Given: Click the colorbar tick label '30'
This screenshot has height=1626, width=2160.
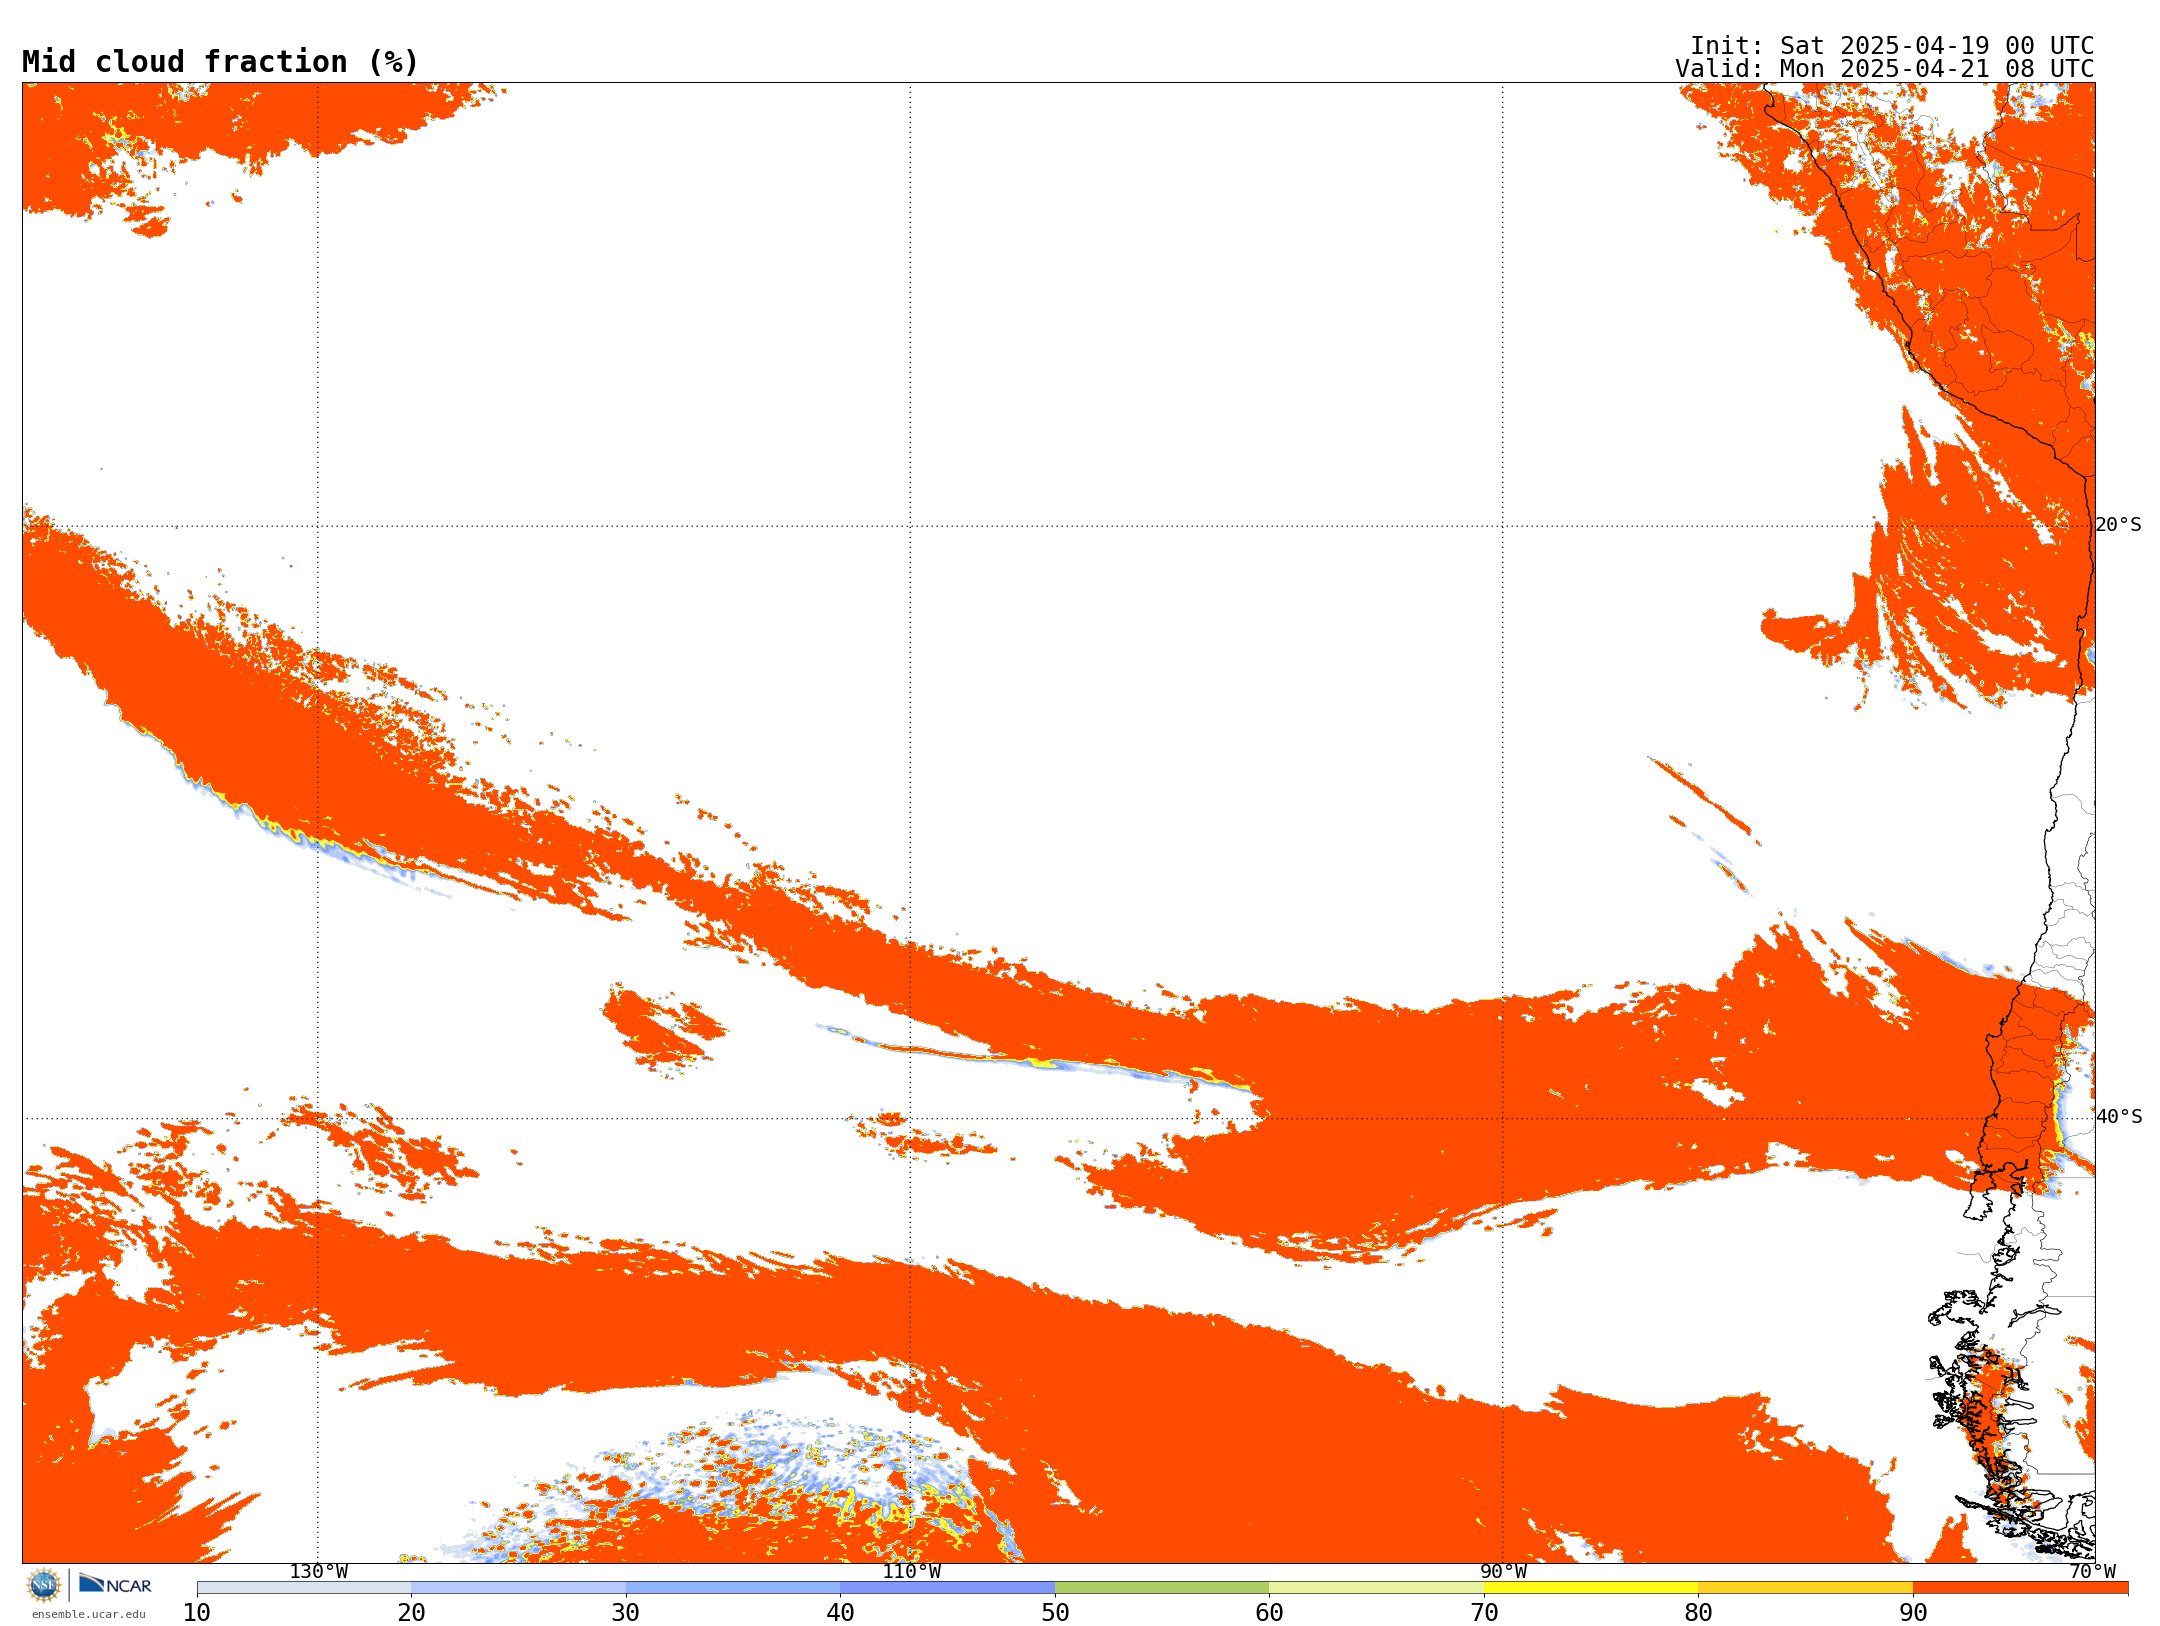Looking at the screenshot, I should [626, 1613].
